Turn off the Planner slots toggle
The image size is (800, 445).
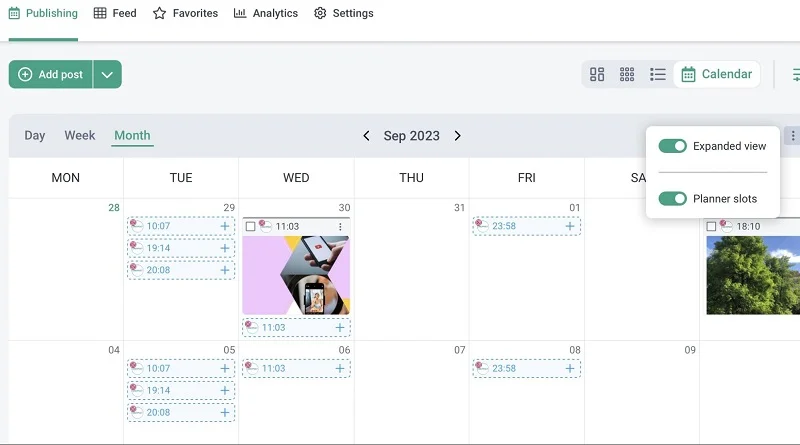point(673,199)
